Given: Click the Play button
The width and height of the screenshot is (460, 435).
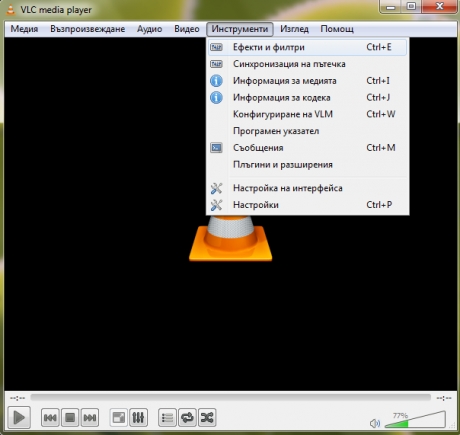Looking at the screenshot, I should [19, 417].
